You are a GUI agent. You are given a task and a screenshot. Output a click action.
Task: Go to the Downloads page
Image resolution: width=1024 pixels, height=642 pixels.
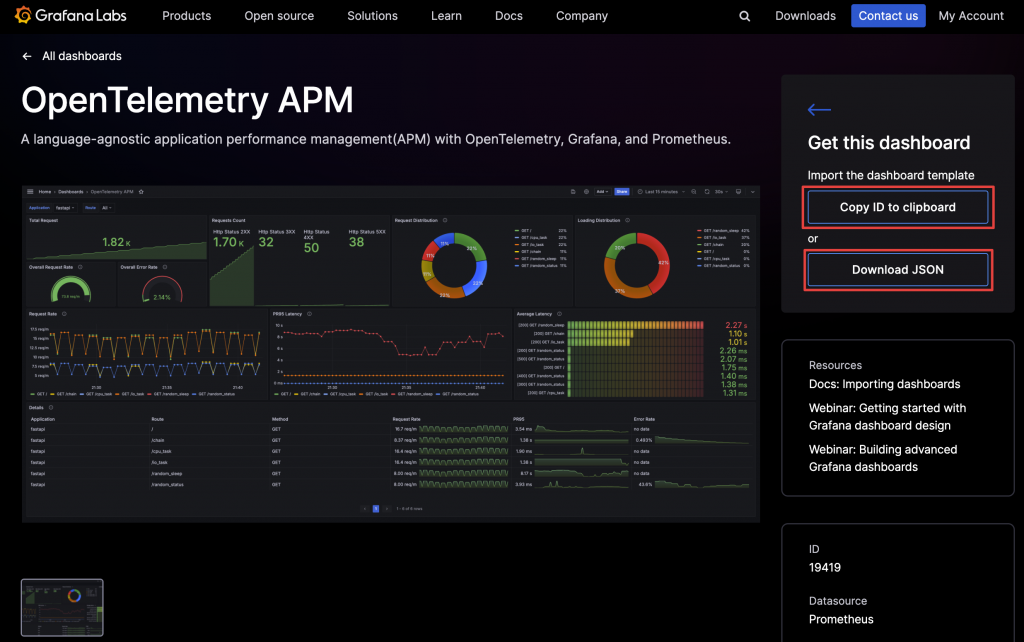tap(805, 16)
